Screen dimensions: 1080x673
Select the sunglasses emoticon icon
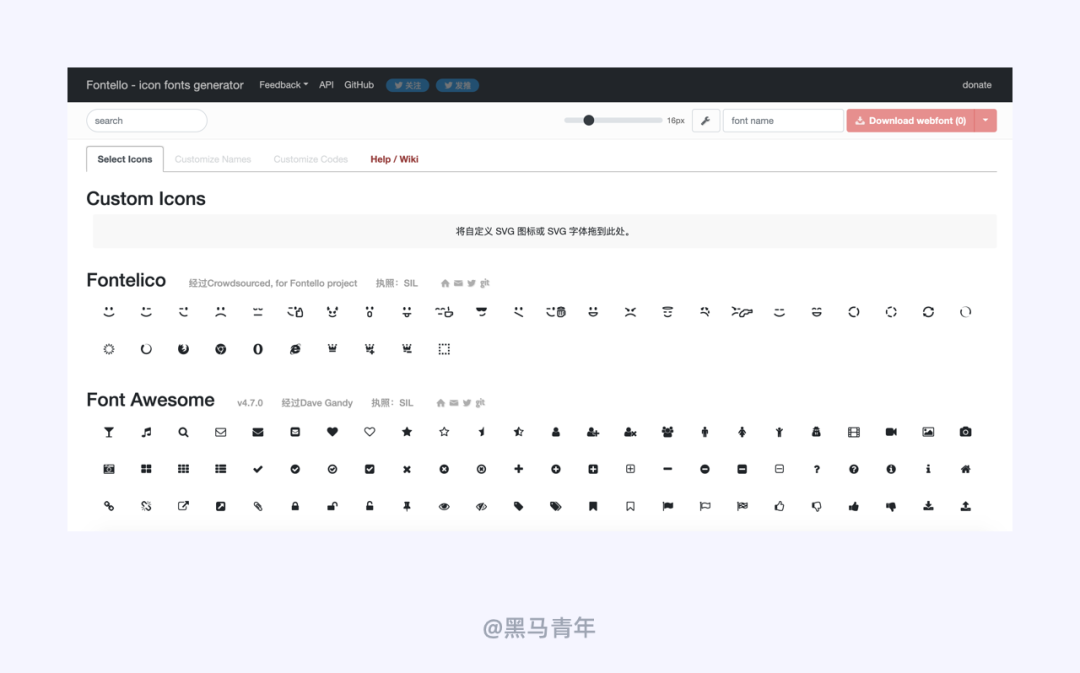(481, 312)
